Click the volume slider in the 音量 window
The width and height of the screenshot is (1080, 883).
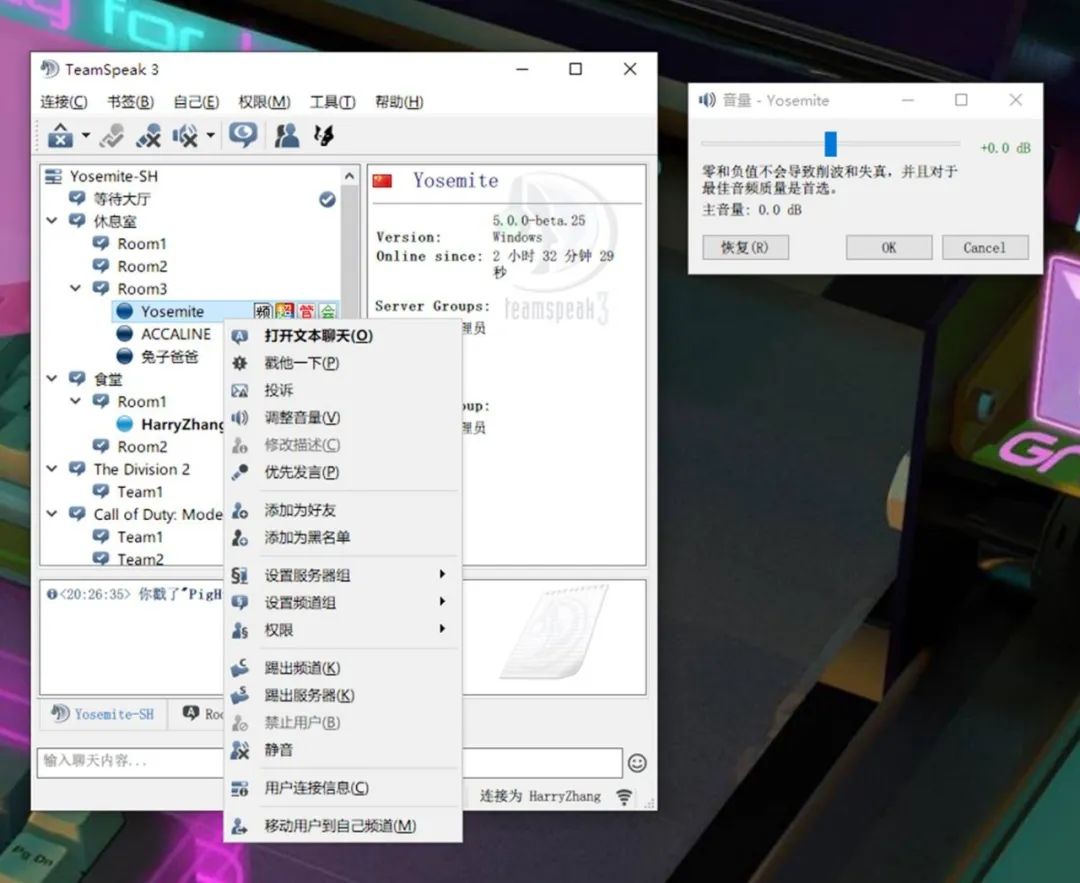coord(829,144)
